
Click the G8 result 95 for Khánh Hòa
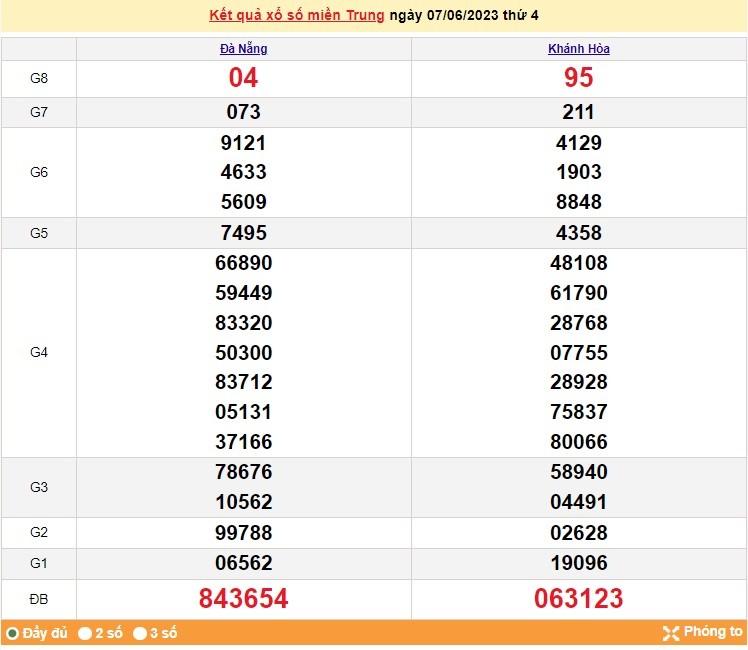click(x=579, y=78)
